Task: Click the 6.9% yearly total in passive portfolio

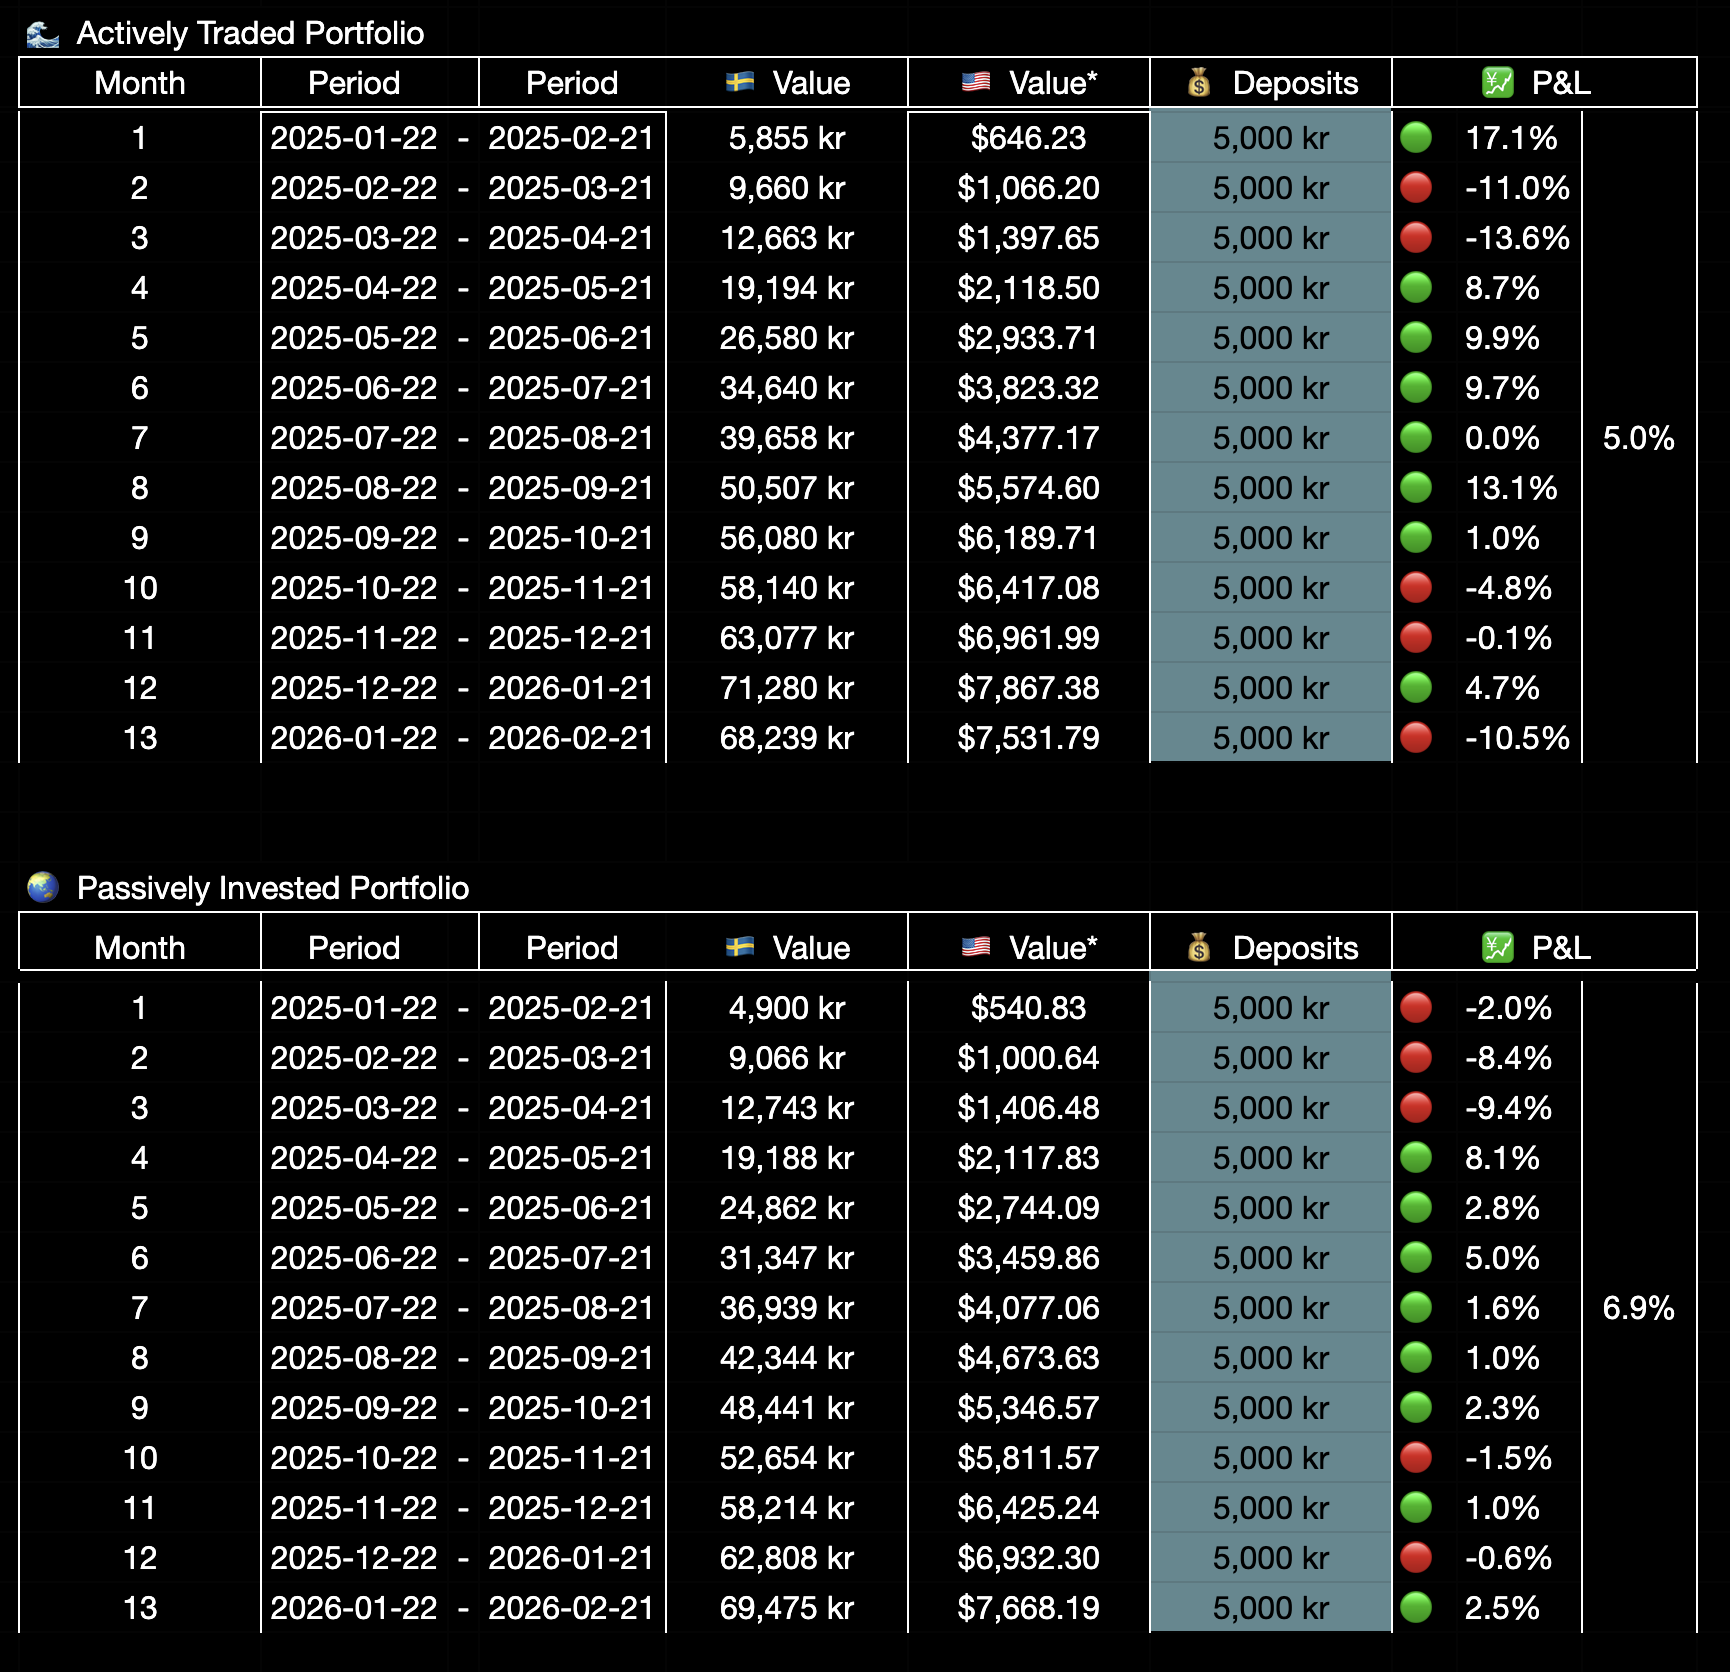Action: point(1640,1307)
